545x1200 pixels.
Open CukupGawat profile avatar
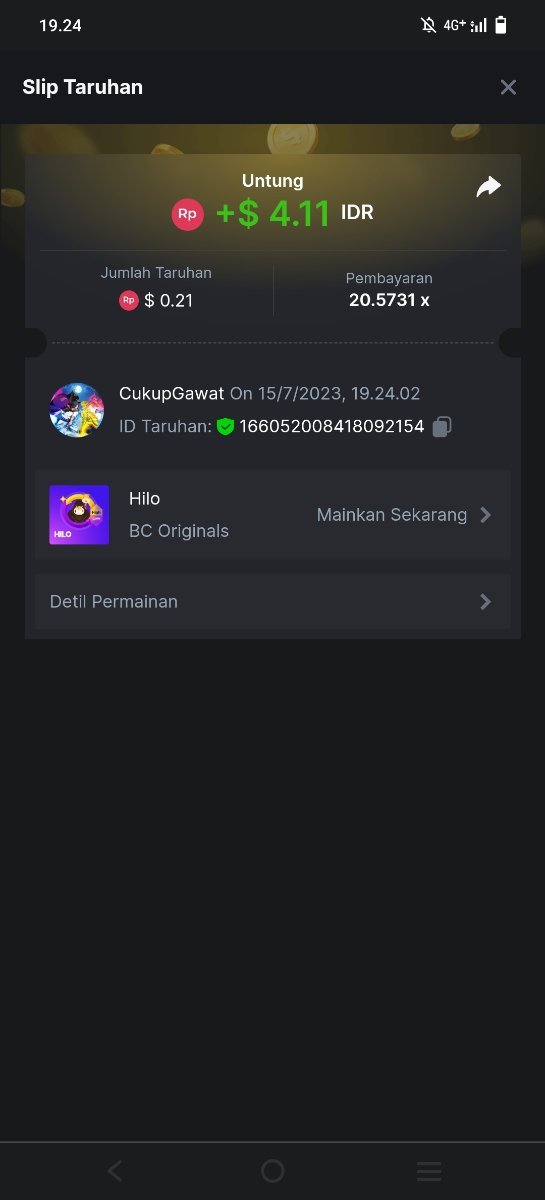pos(77,410)
